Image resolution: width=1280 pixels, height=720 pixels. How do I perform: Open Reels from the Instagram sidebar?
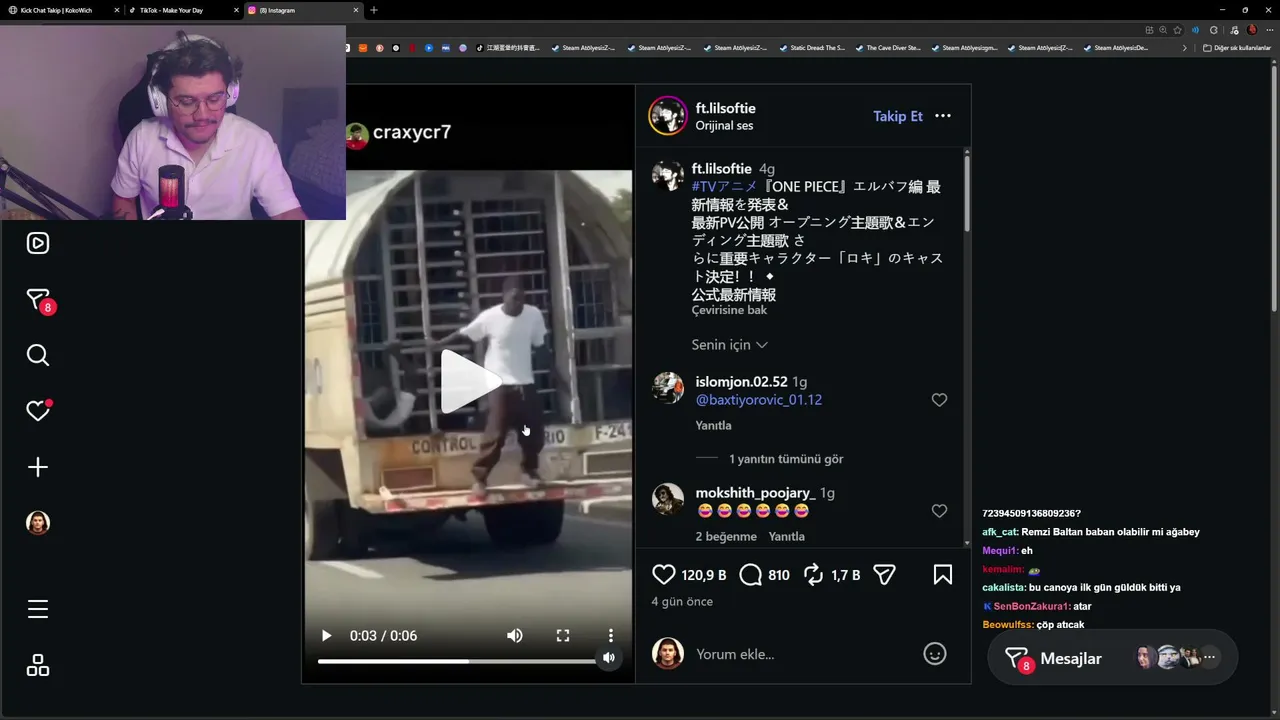[38, 243]
